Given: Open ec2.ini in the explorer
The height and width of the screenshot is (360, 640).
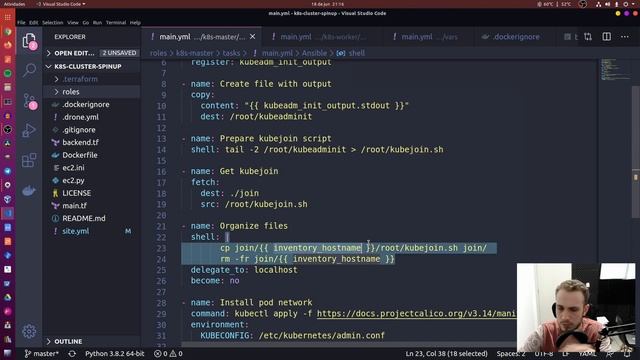Looking at the screenshot, I should coord(92,168).
